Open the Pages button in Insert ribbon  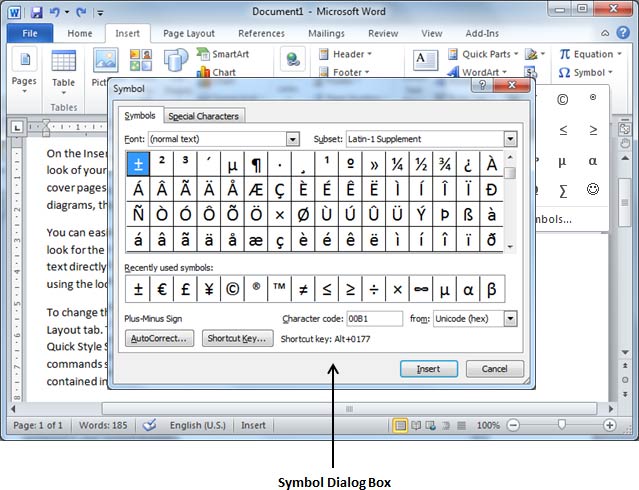click(24, 72)
